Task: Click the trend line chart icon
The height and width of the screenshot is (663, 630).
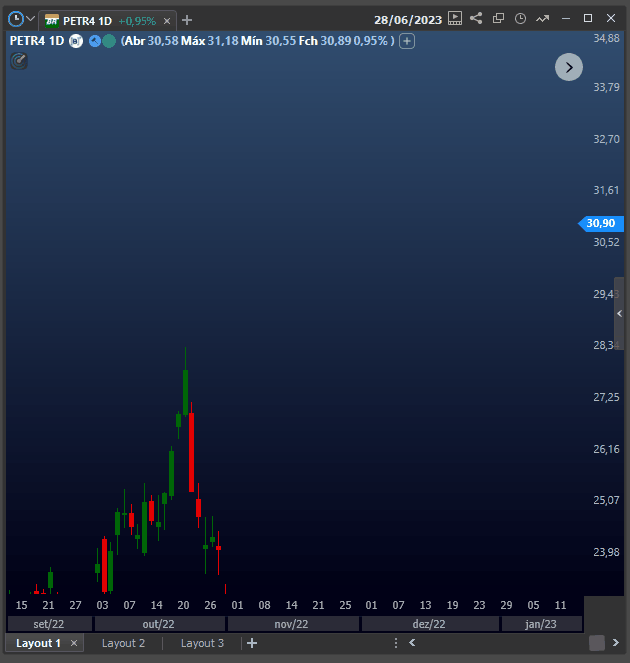Action: point(542,19)
